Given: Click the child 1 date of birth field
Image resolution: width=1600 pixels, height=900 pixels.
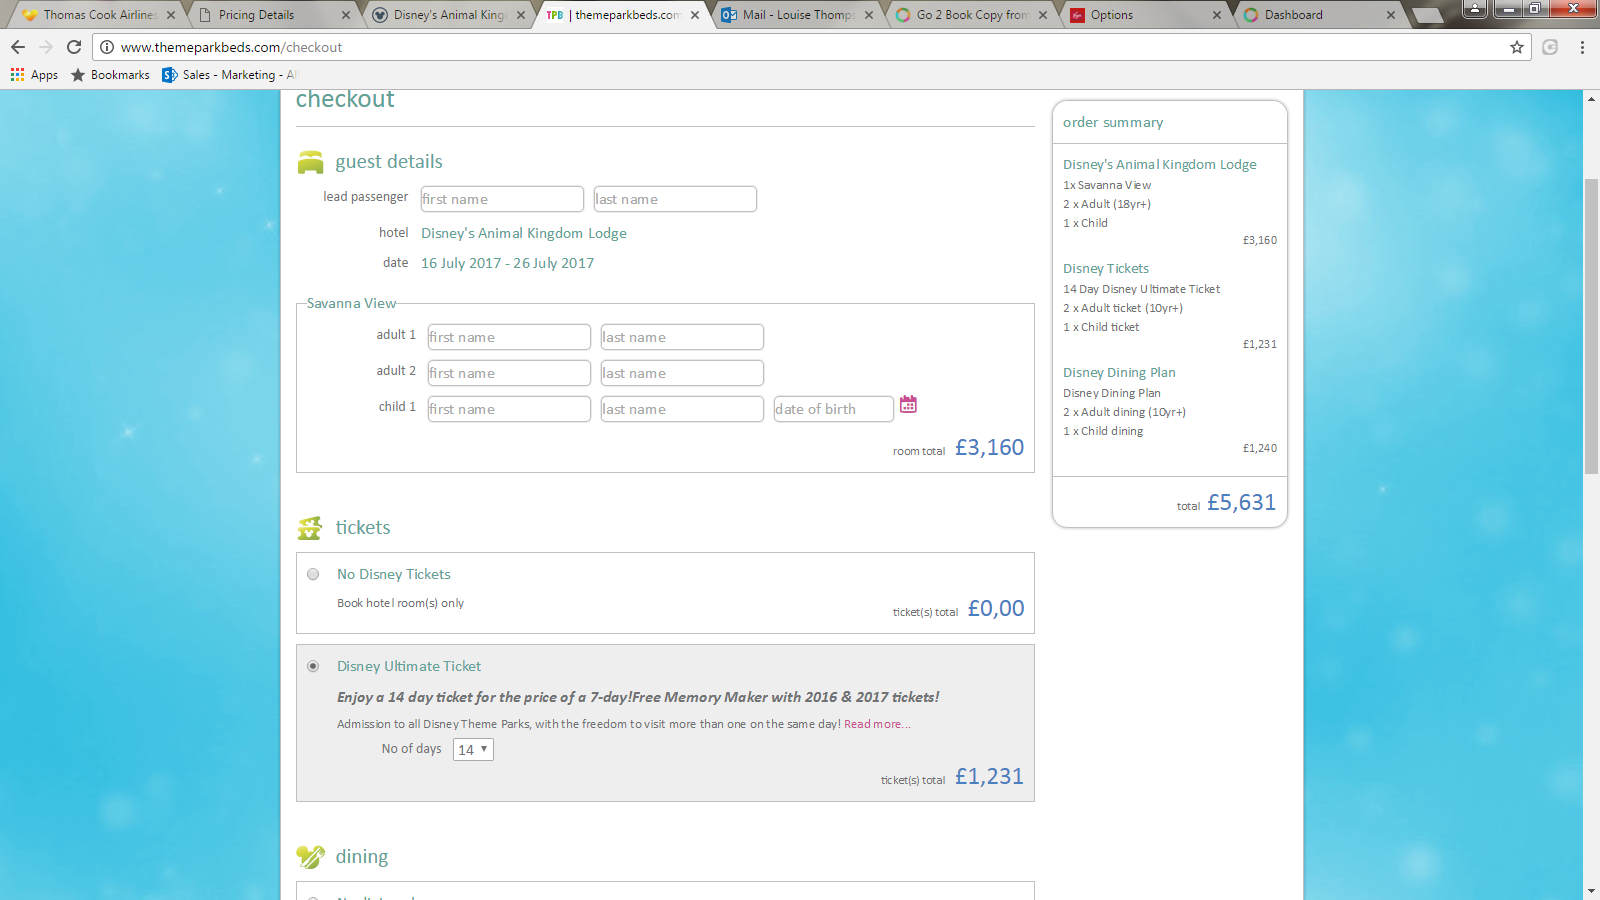Looking at the screenshot, I should 834,409.
